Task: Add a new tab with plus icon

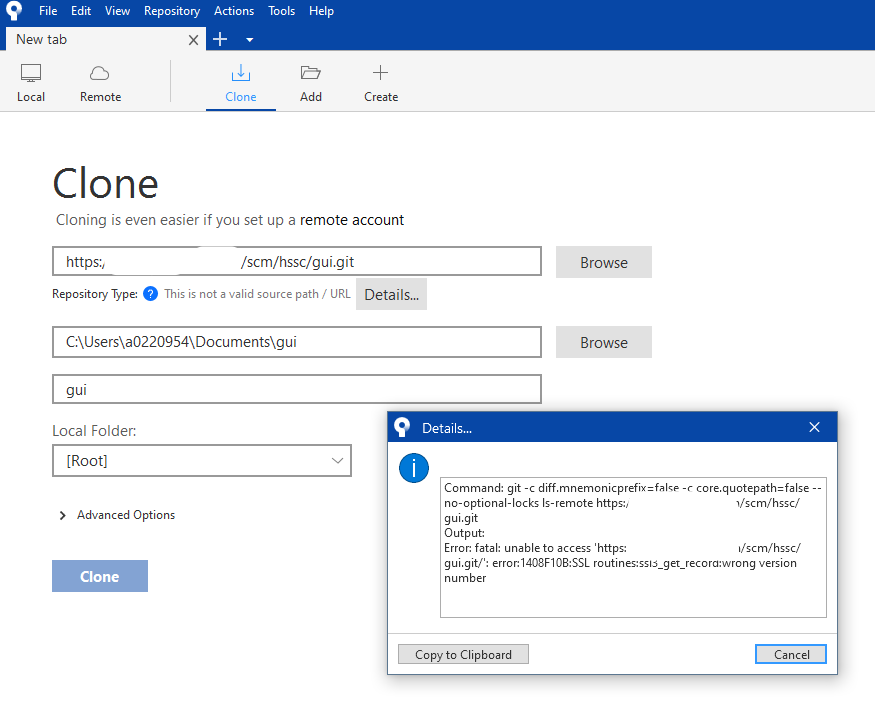Action: pyautogui.click(x=220, y=39)
